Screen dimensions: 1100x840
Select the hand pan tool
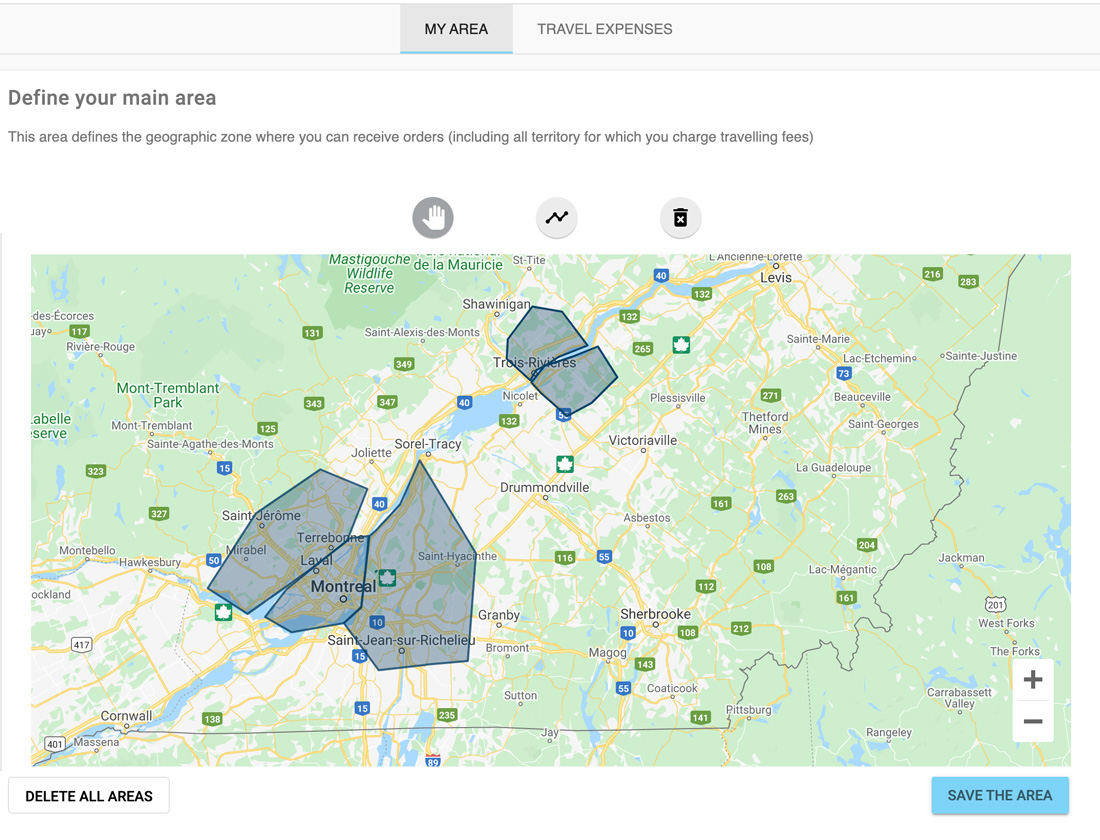[x=433, y=217]
